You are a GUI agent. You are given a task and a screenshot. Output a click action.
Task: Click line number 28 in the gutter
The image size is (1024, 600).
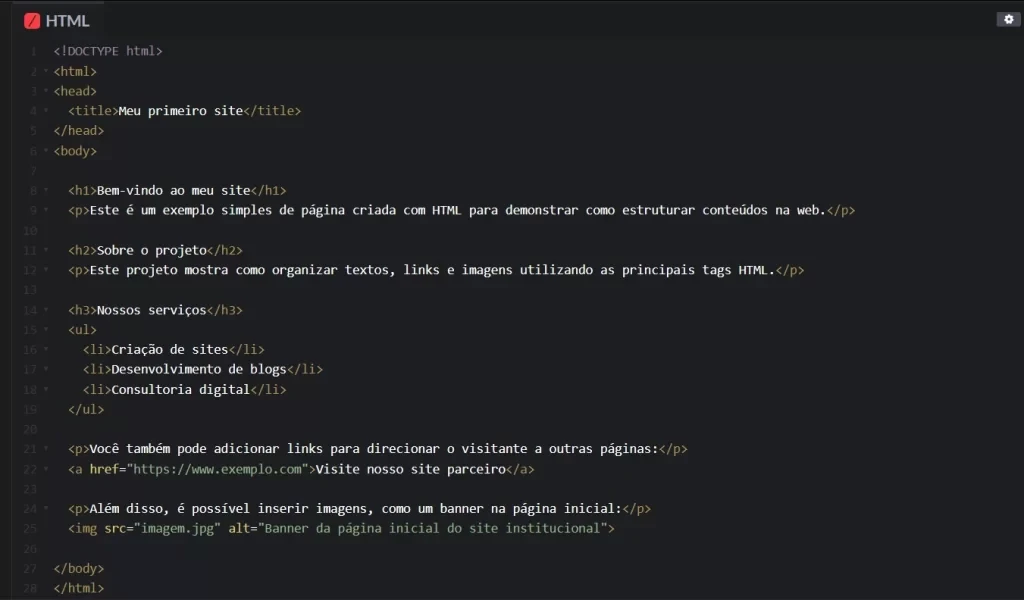31,588
